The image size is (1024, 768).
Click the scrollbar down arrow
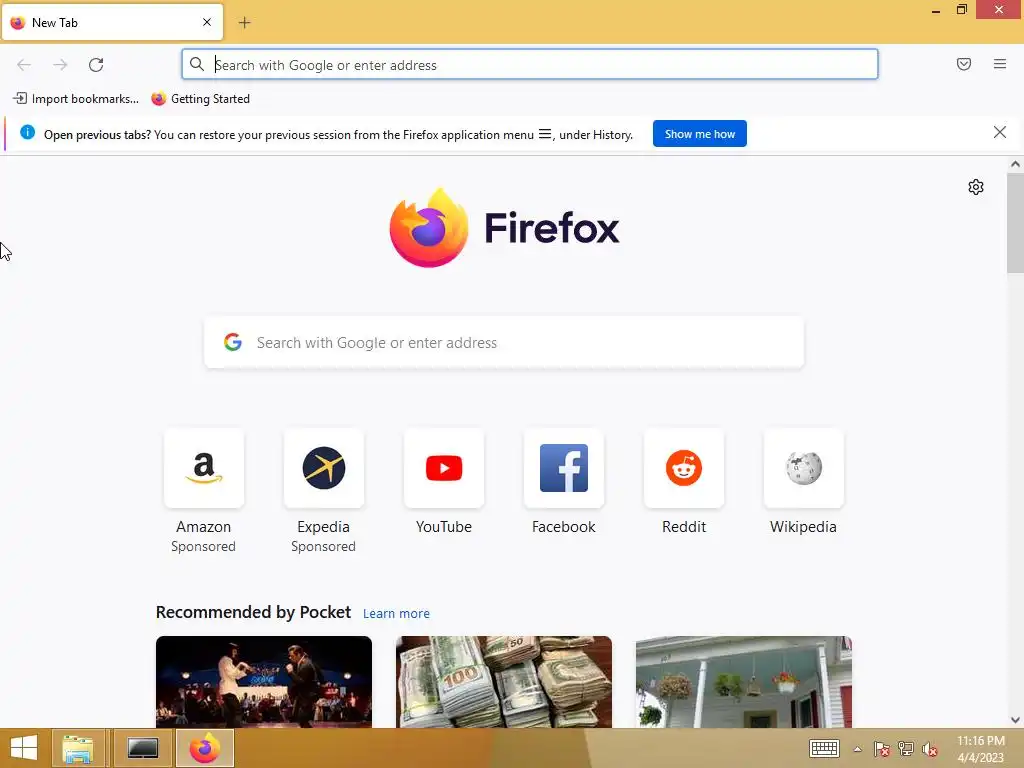tap(1015, 720)
